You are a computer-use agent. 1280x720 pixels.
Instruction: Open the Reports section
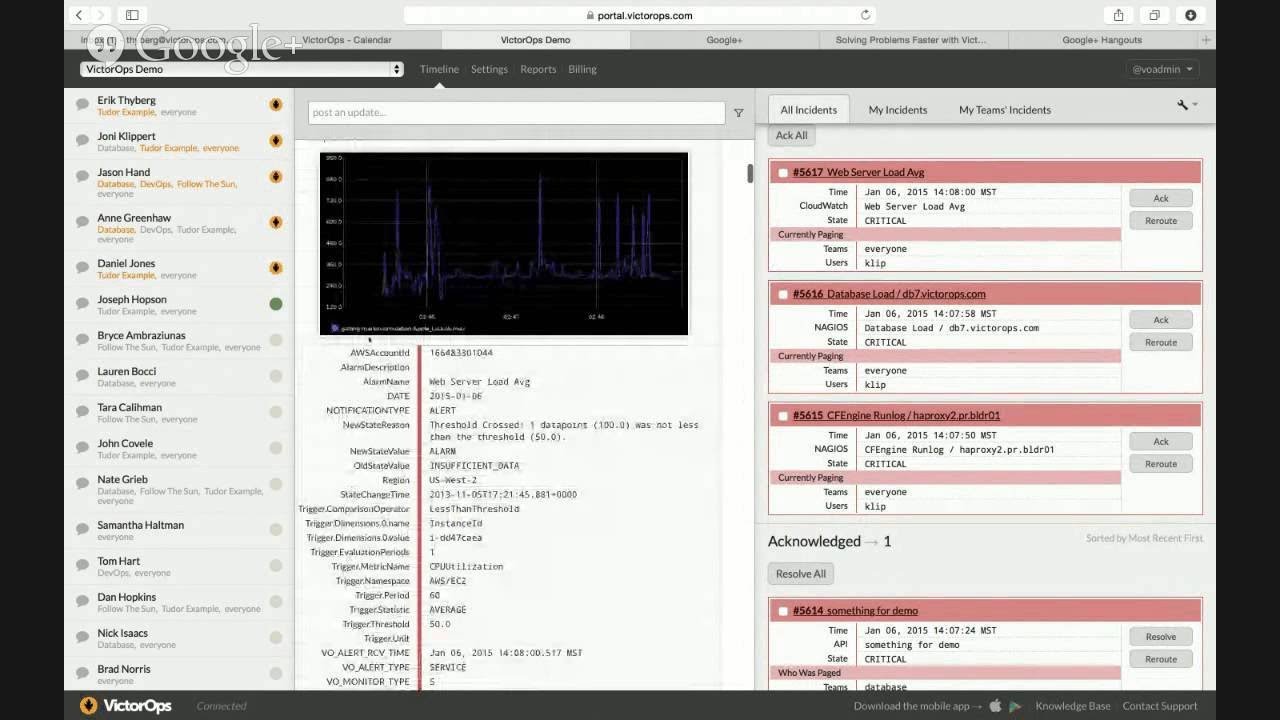click(538, 69)
